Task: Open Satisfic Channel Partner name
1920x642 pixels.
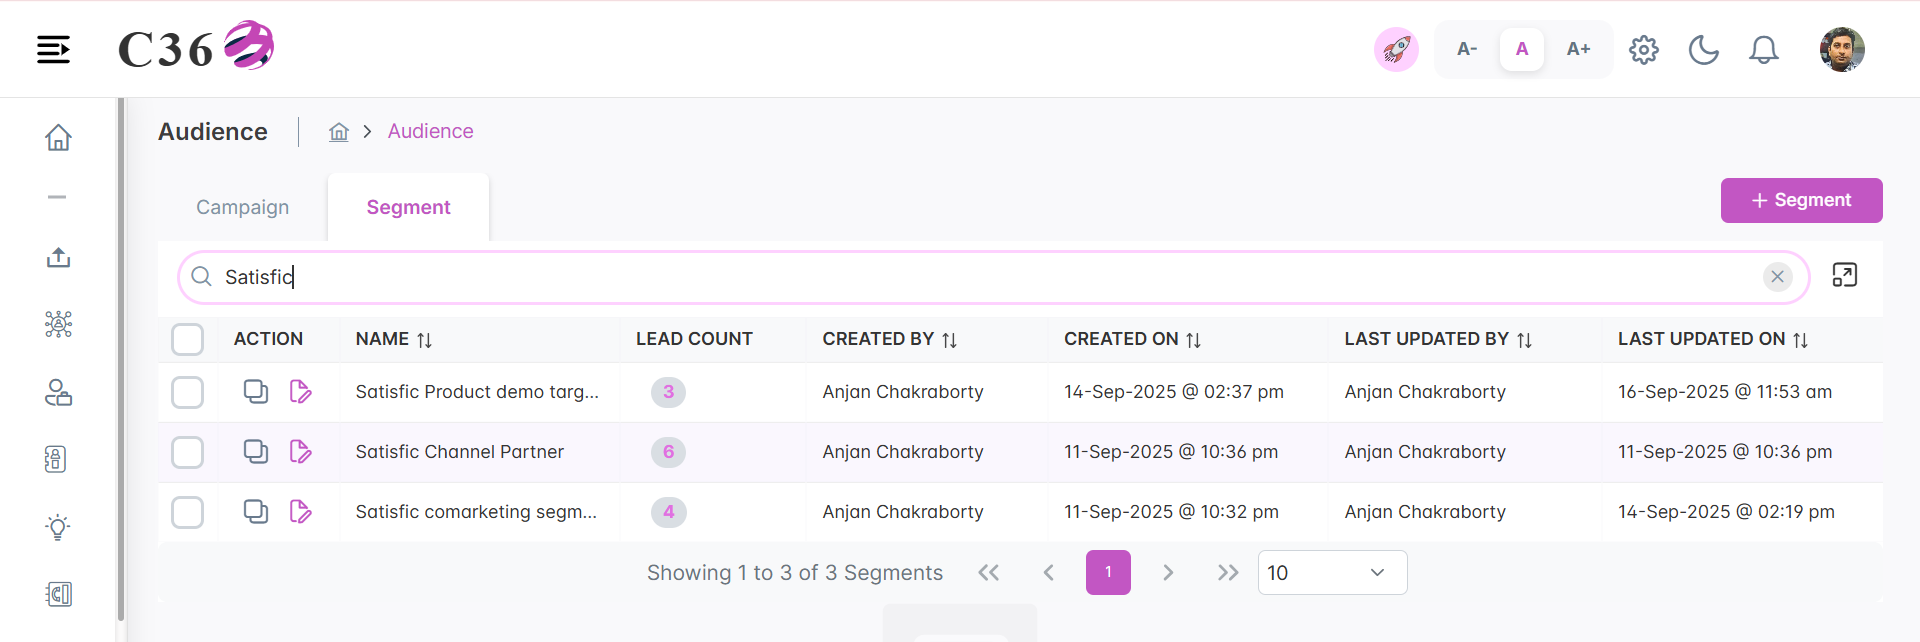Action: click(x=460, y=452)
